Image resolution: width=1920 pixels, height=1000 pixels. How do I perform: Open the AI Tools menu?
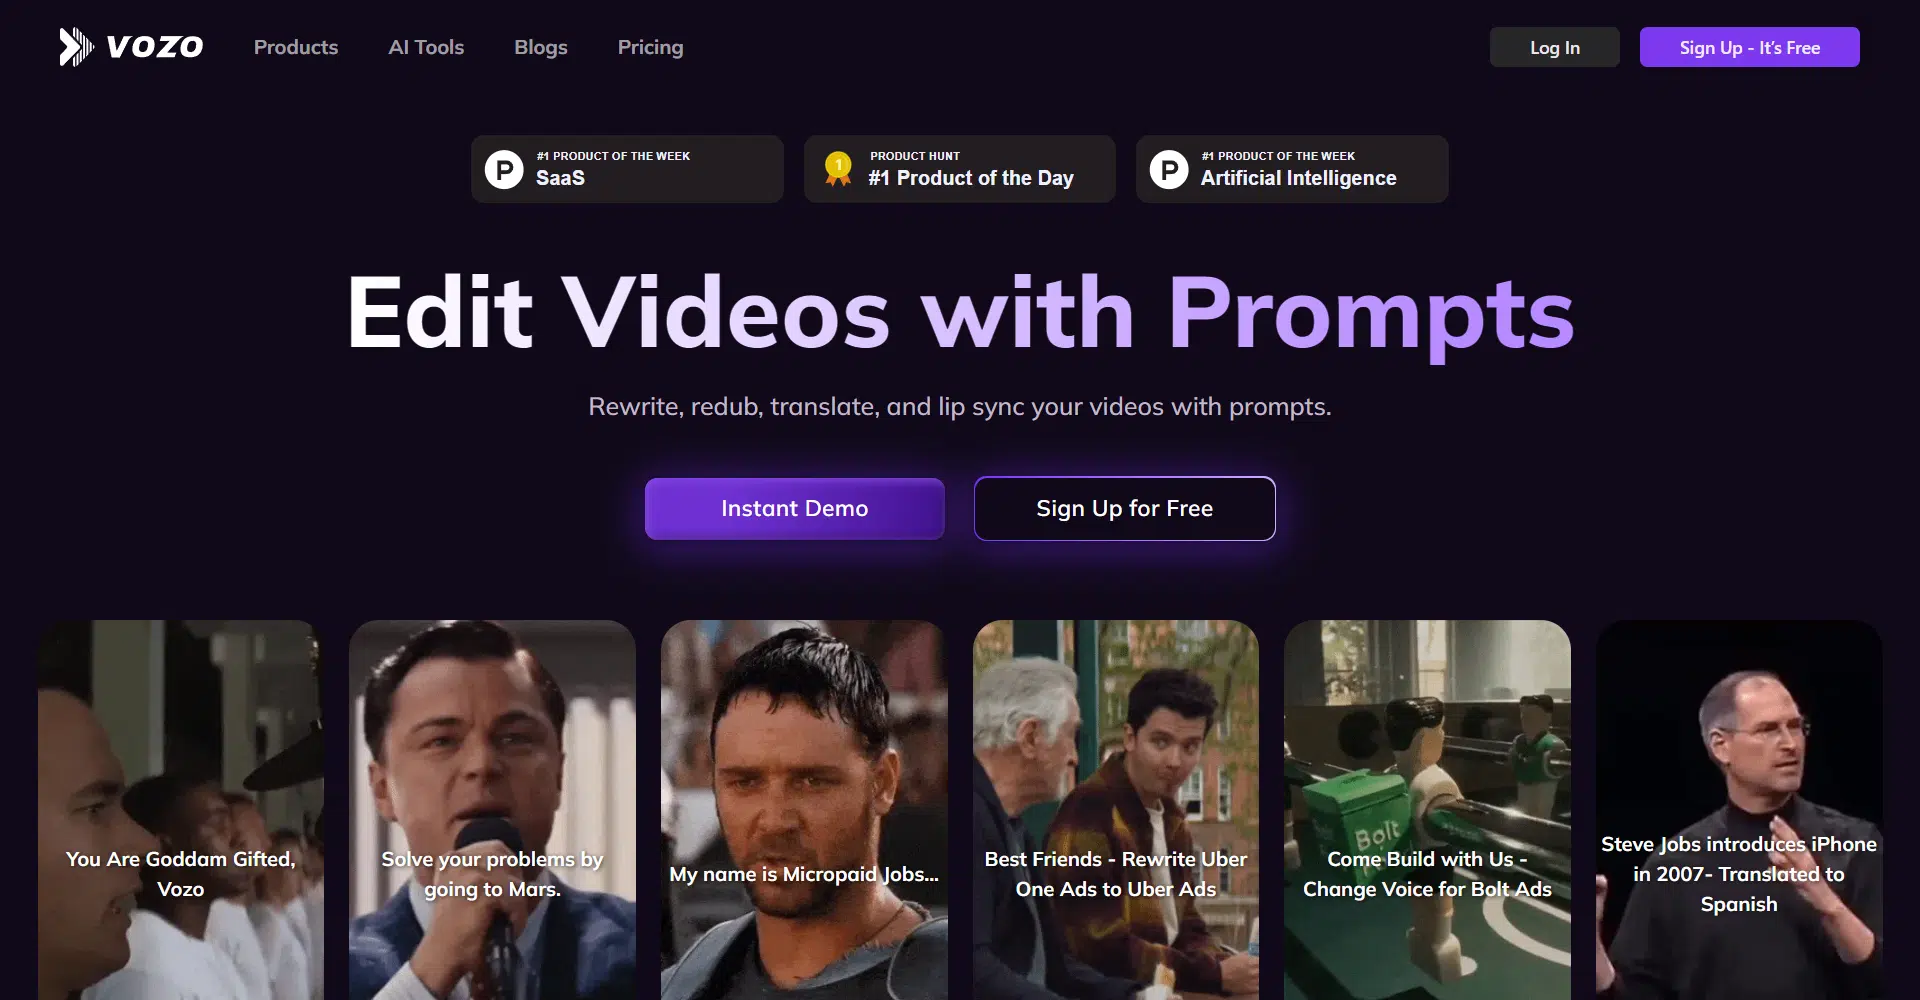[426, 47]
